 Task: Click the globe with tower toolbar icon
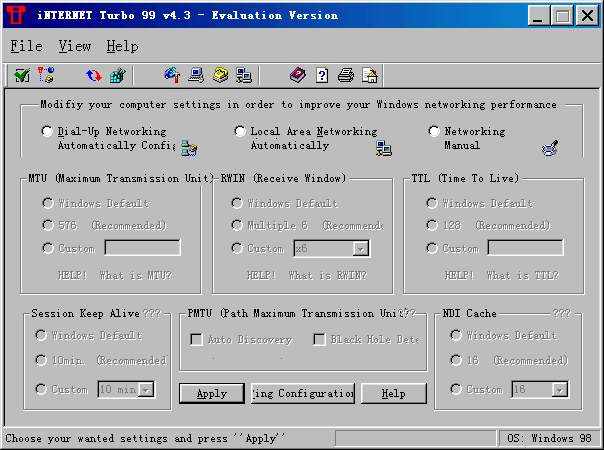tap(172, 75)
